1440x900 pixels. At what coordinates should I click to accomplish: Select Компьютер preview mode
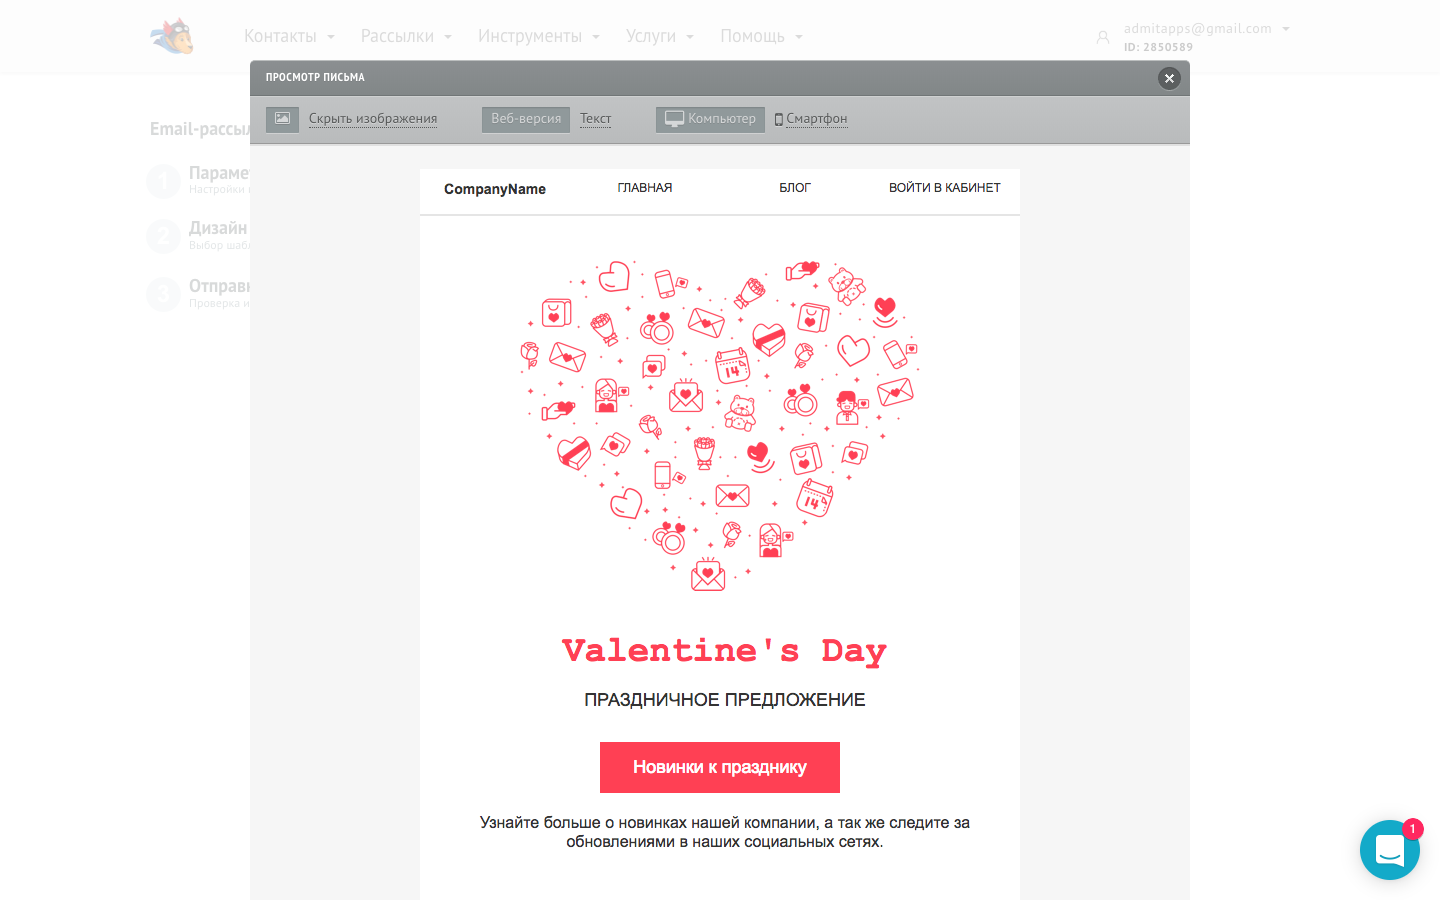[710, 119]
